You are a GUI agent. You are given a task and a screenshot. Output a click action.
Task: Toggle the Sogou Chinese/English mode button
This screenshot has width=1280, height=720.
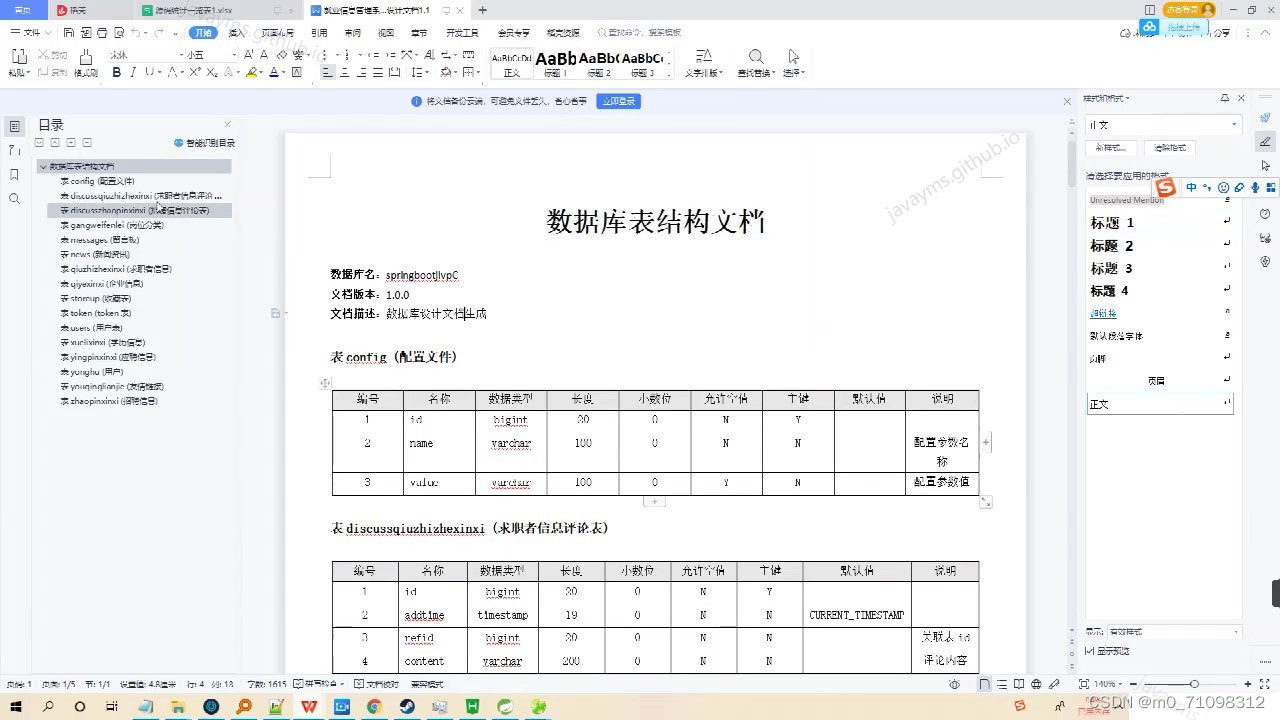tap(1191, 187)
